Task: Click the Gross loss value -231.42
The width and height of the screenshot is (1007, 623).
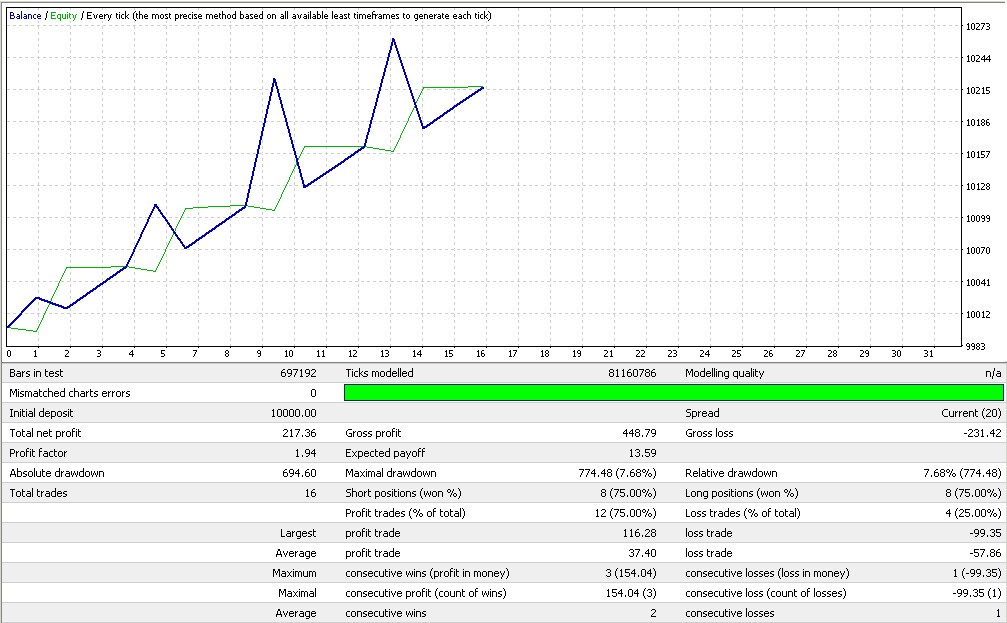Action: coord(981,433)
